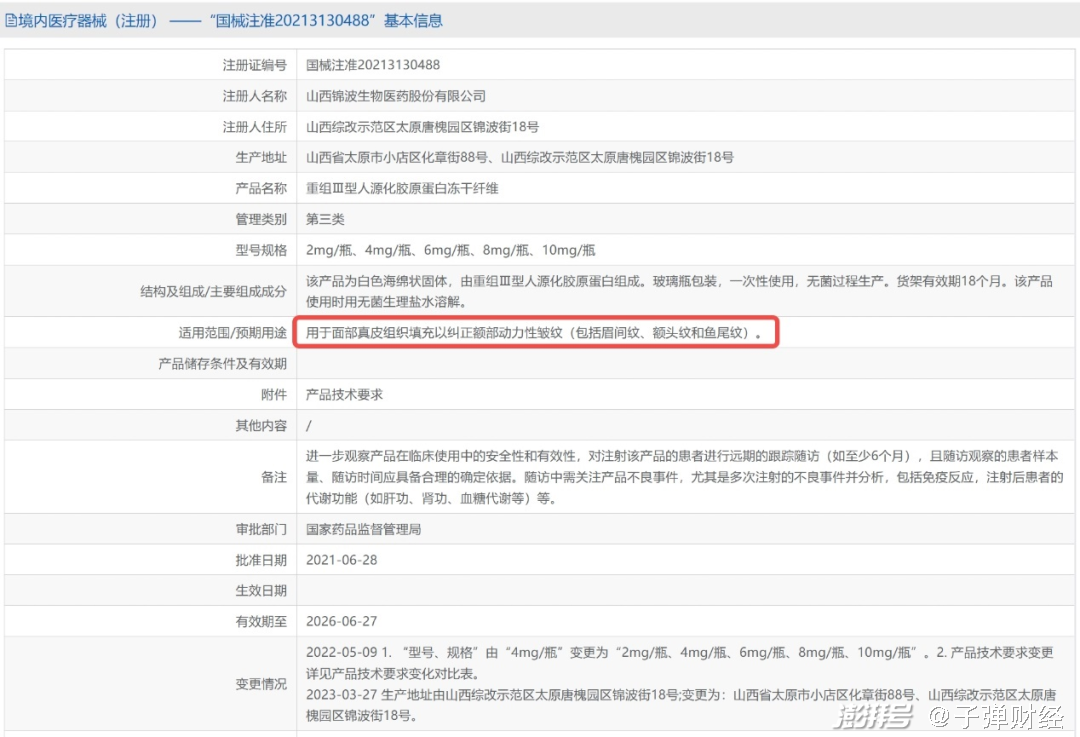This screenshot has height=737, width=1080.
Task: Click the 生效日期 label
Action: (x=260, y=590)
